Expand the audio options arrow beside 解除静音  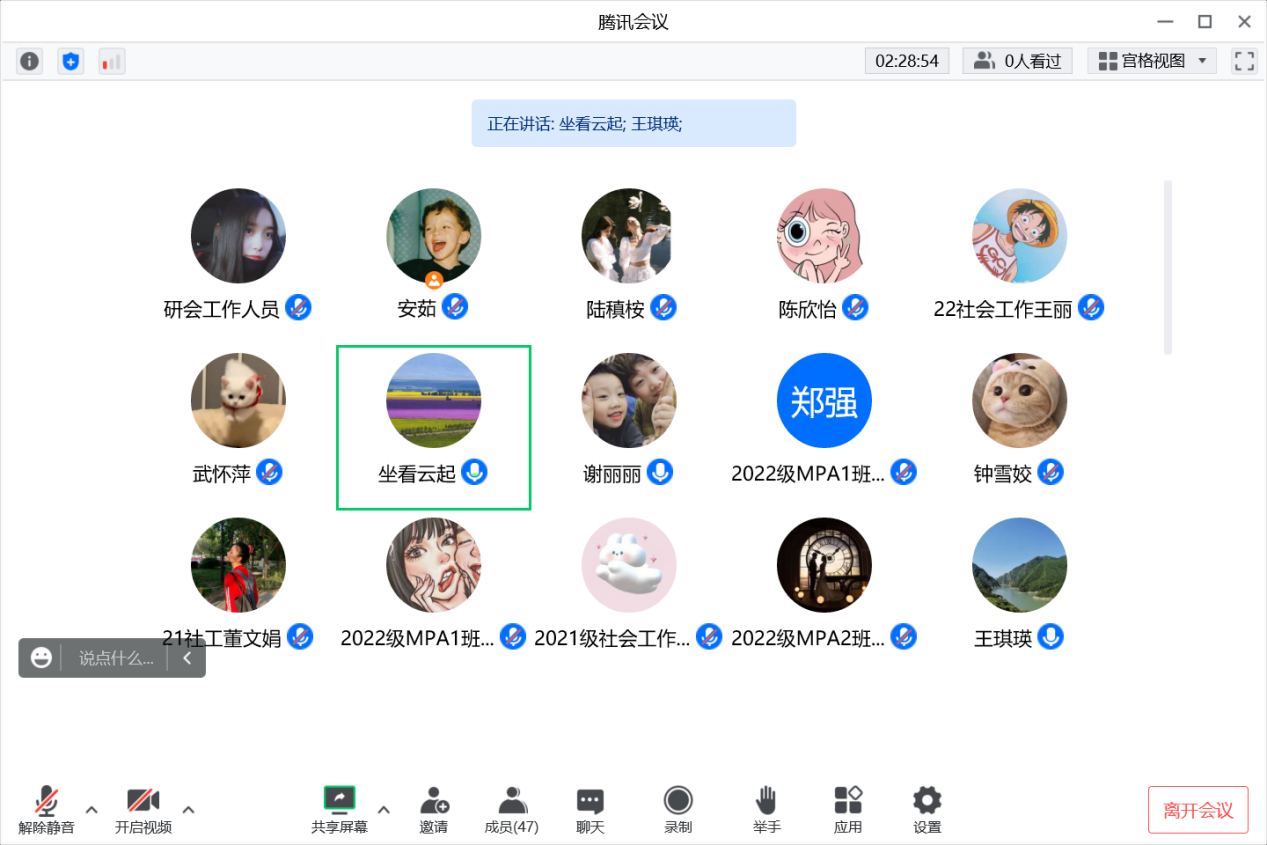91,809
